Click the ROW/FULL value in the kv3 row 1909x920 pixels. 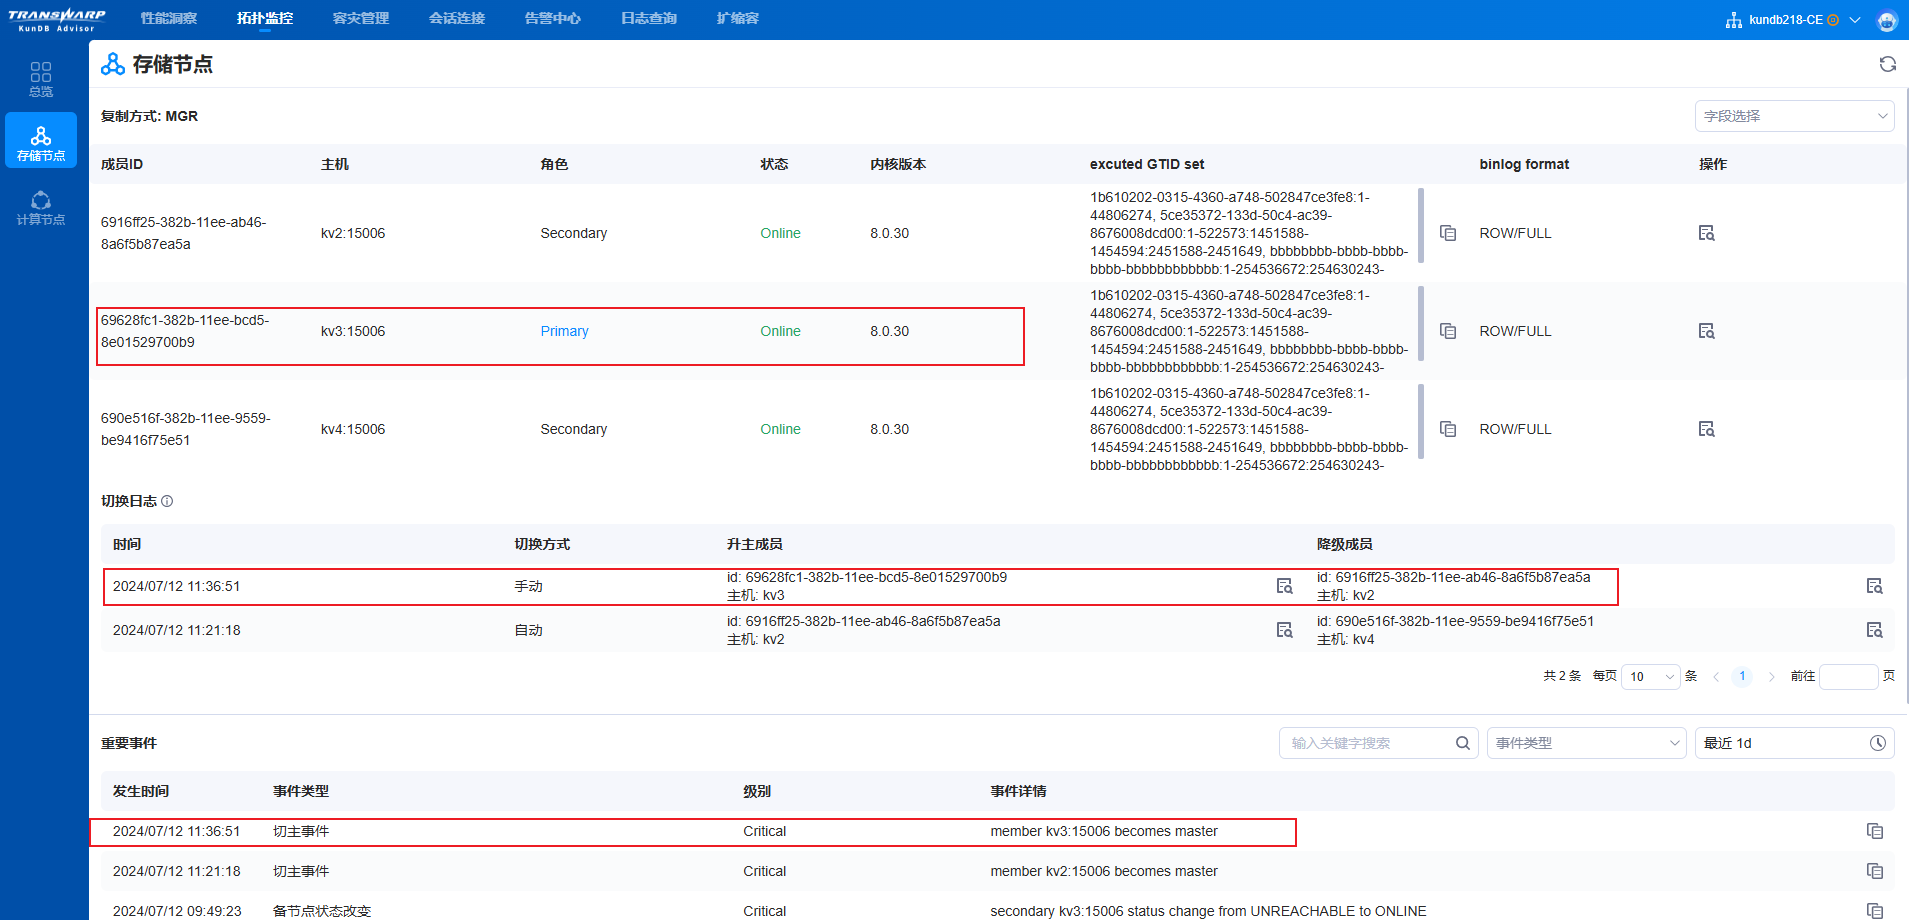point(1515,331)
